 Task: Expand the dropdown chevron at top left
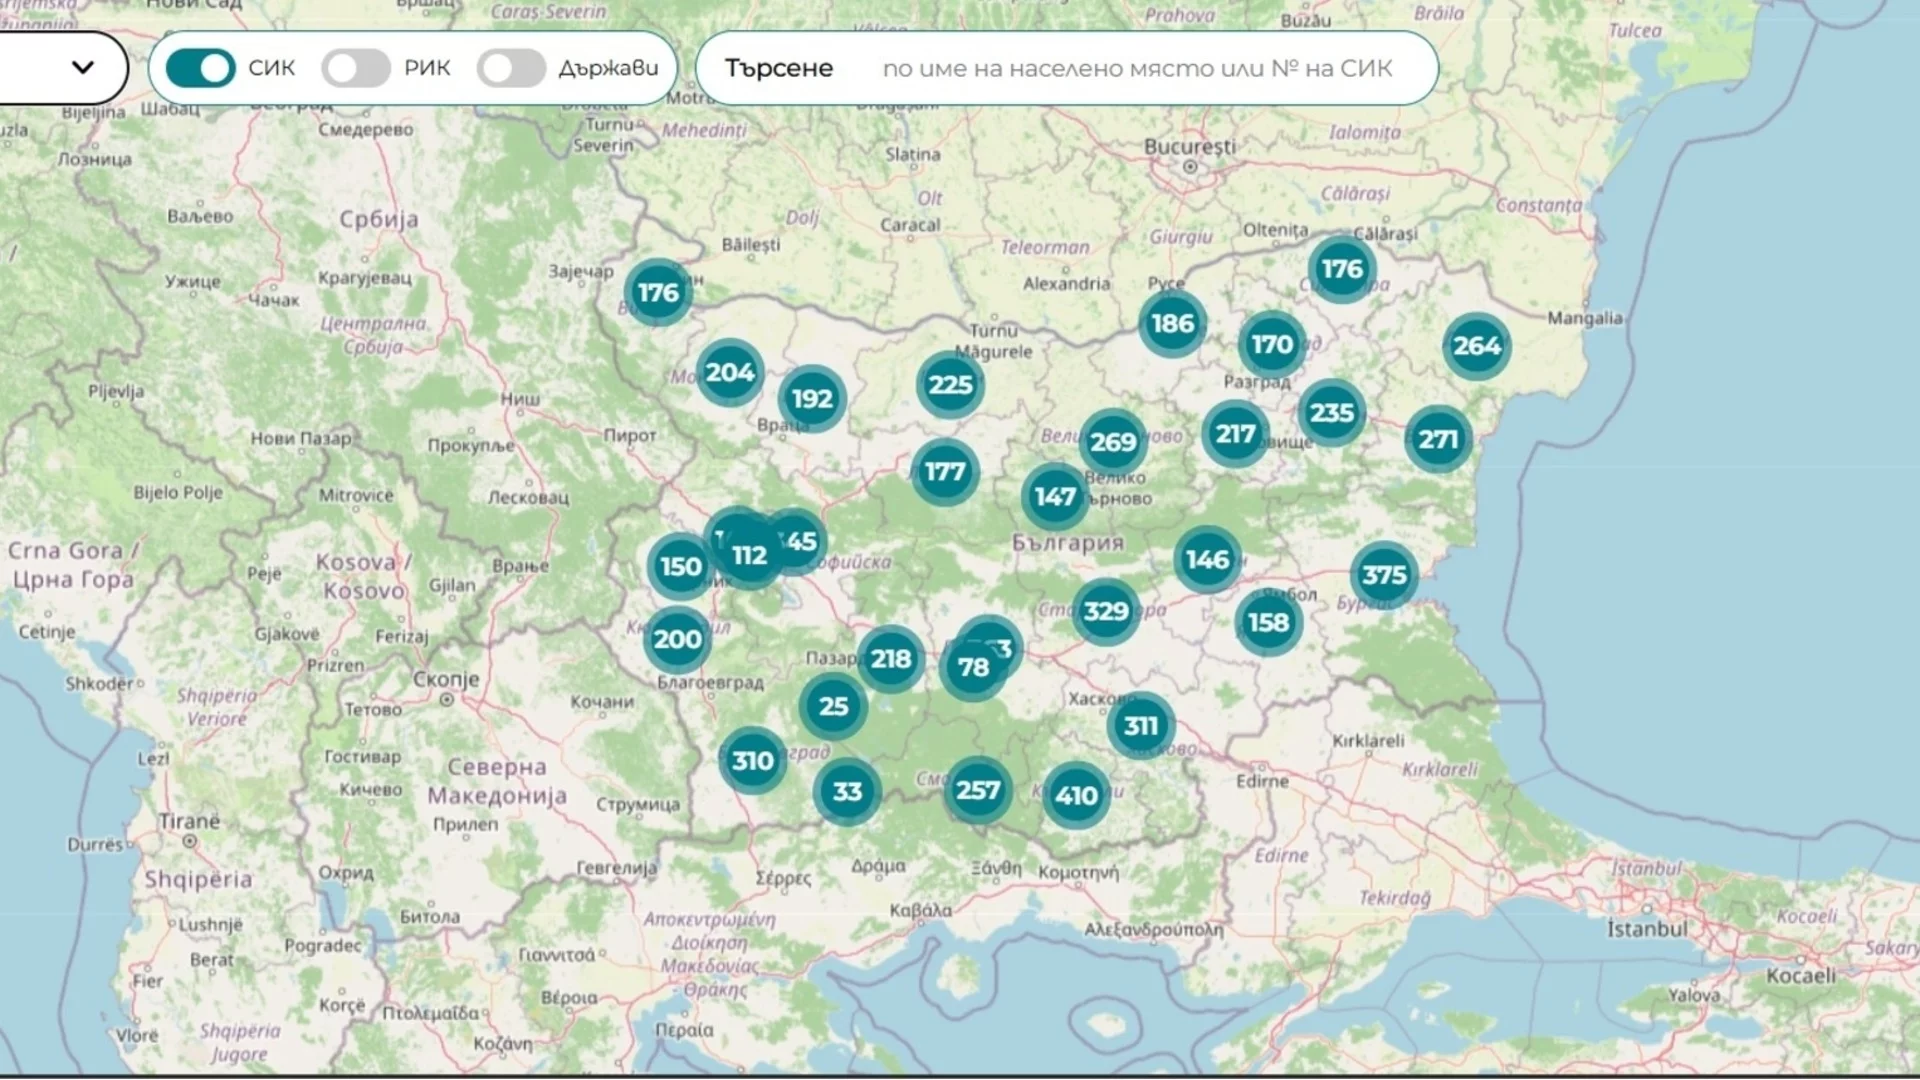coord(83,68)
